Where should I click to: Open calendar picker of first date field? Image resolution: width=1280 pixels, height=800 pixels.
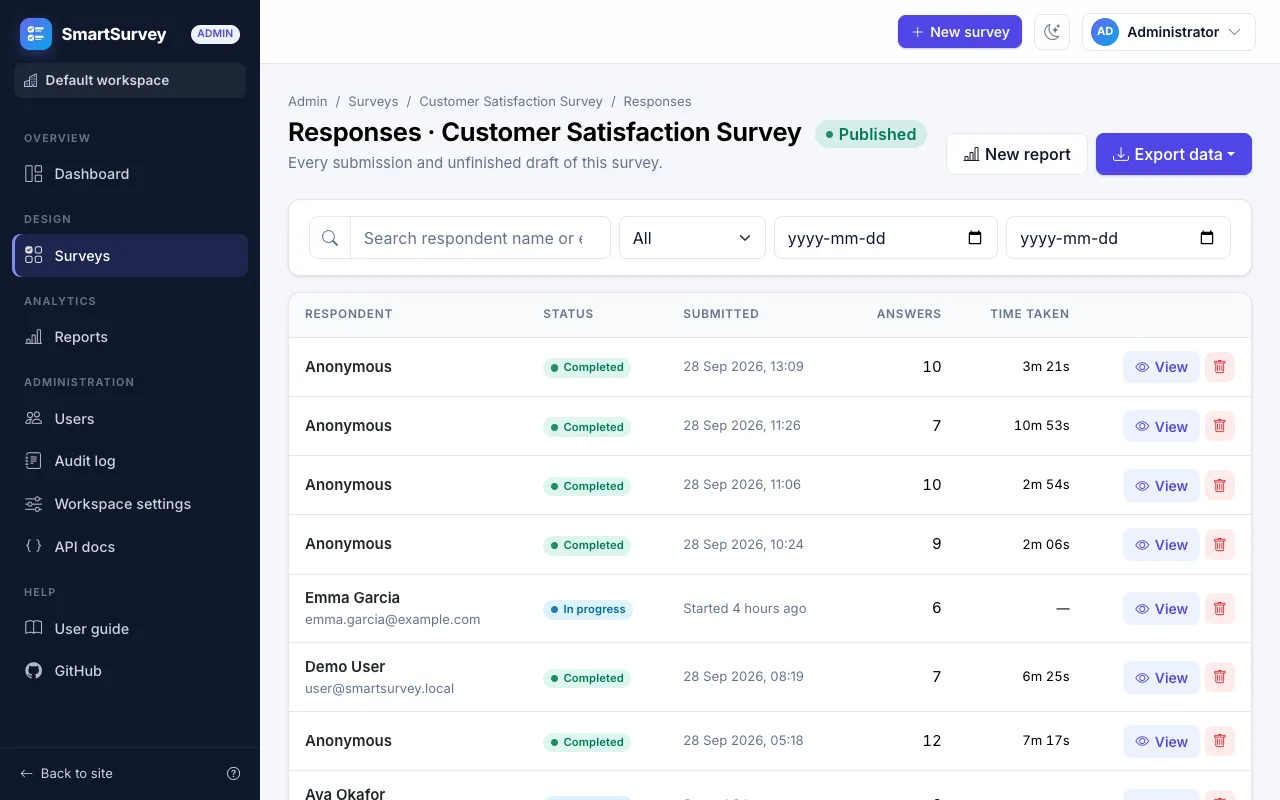tap(975, 238)
